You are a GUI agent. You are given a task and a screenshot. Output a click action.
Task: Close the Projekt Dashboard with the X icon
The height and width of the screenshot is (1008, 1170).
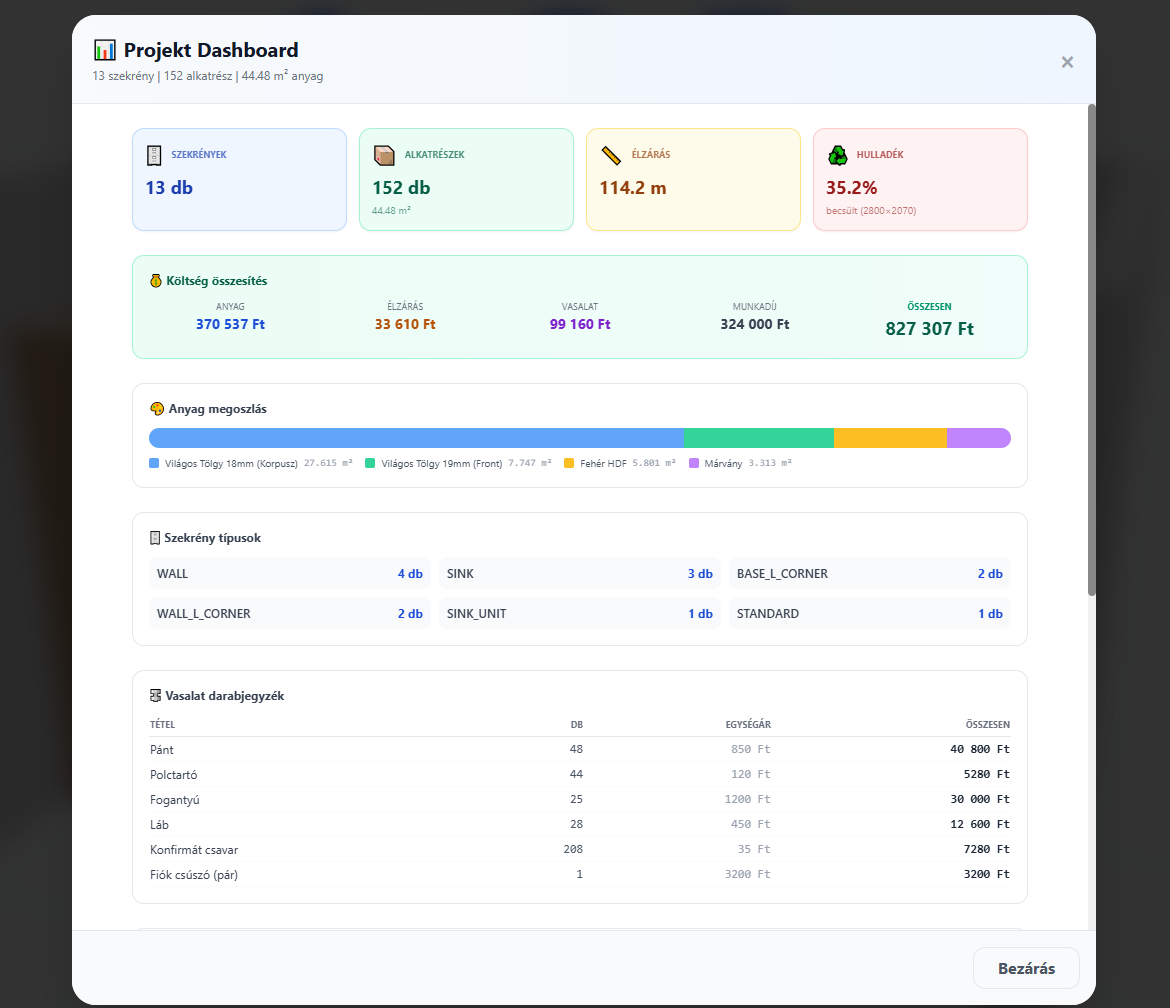[x=1067, y=62]
